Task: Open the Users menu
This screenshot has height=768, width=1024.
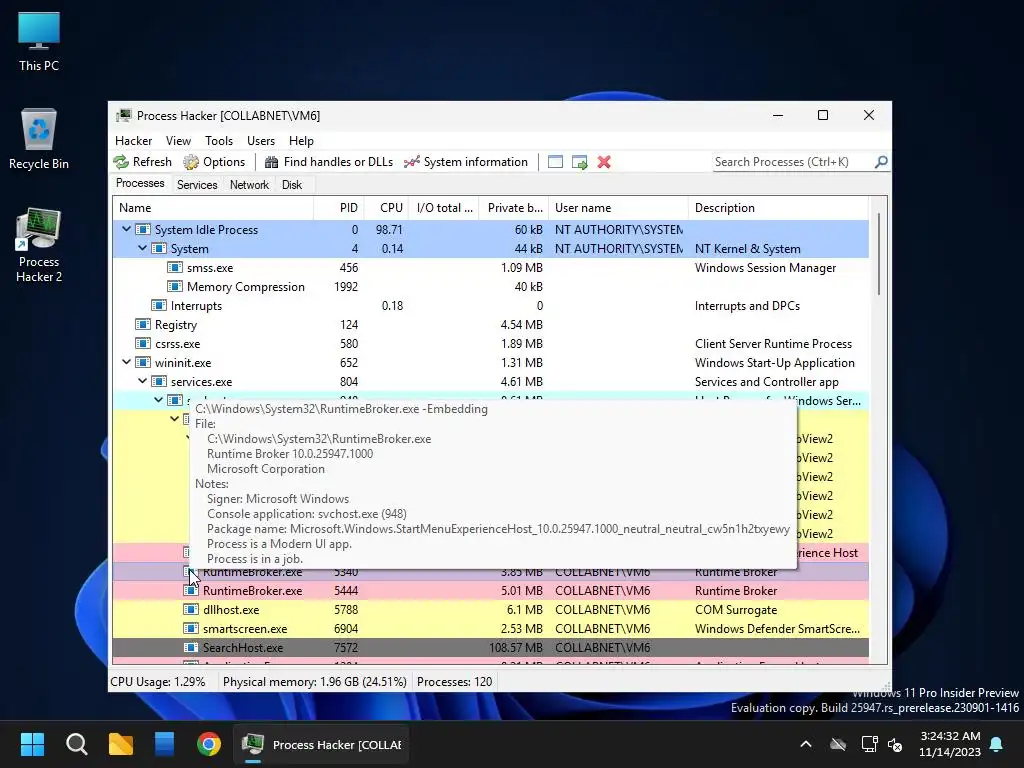Action: [x=261, y=140]
